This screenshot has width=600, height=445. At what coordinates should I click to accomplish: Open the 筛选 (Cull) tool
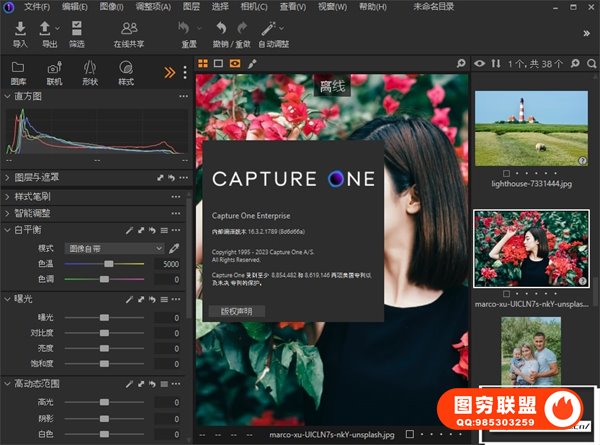pos(77,28)
